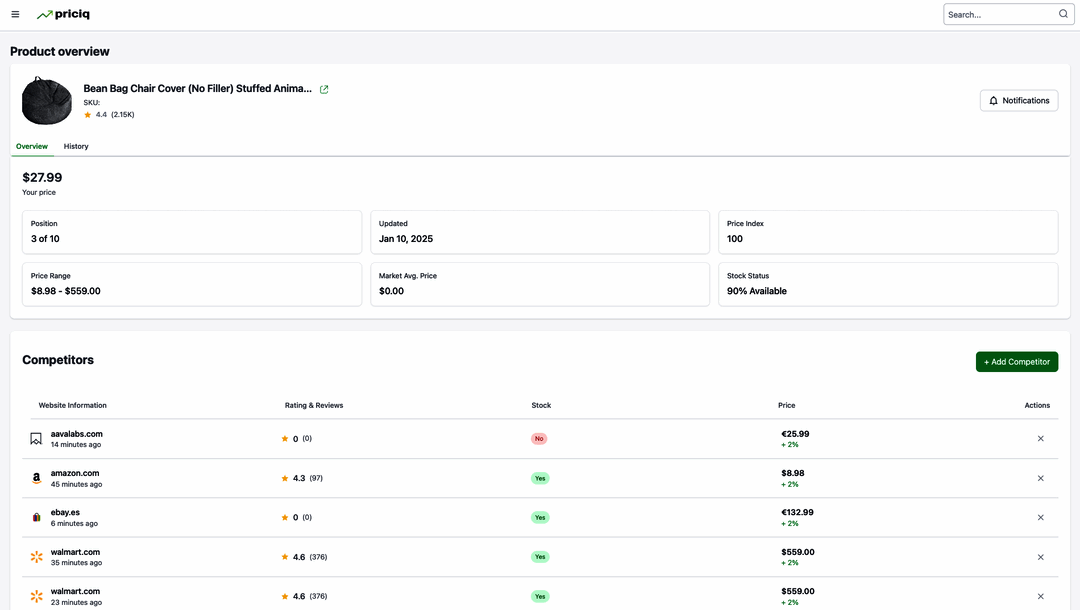
Task: Switch to the History tab
Action: 76,147
